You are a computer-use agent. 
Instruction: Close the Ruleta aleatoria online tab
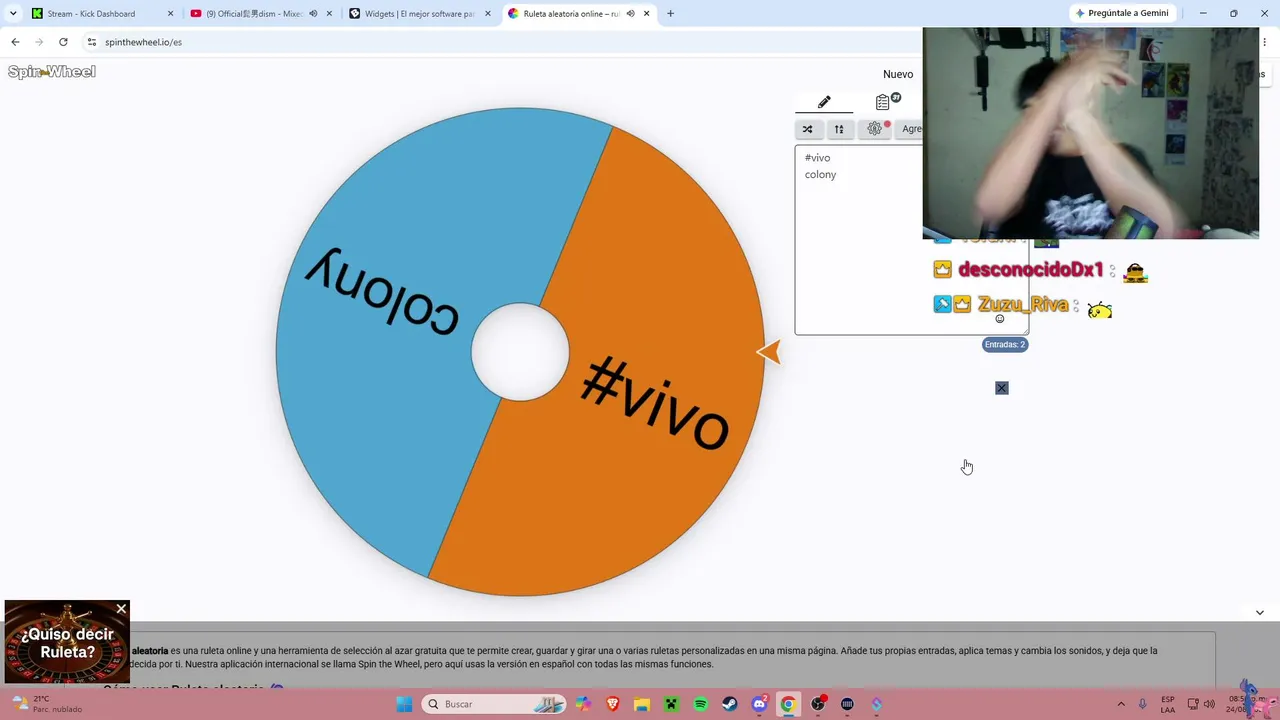pyautogui.click(x=647, y=14)
